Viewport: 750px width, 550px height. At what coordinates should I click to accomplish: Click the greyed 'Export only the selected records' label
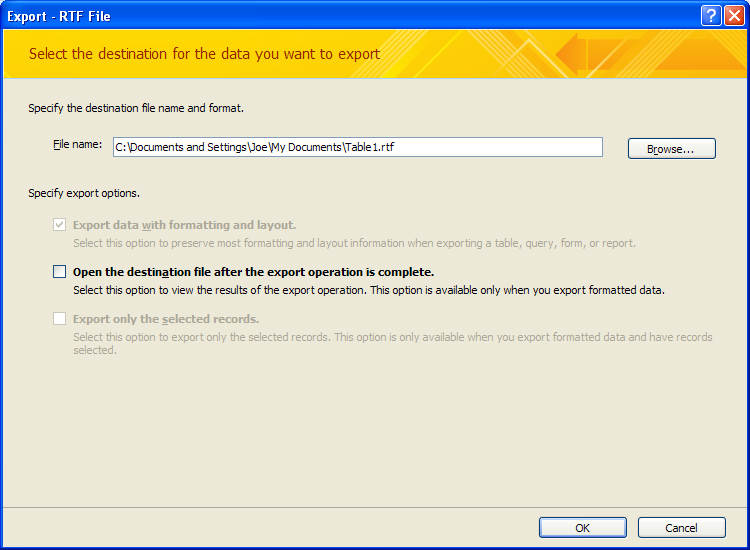pyautogui.click(x=166, y=319)
